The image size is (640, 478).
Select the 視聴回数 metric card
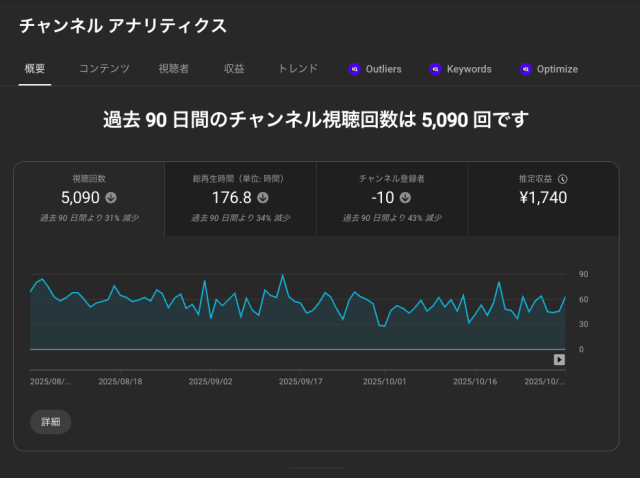click(89, 199)
